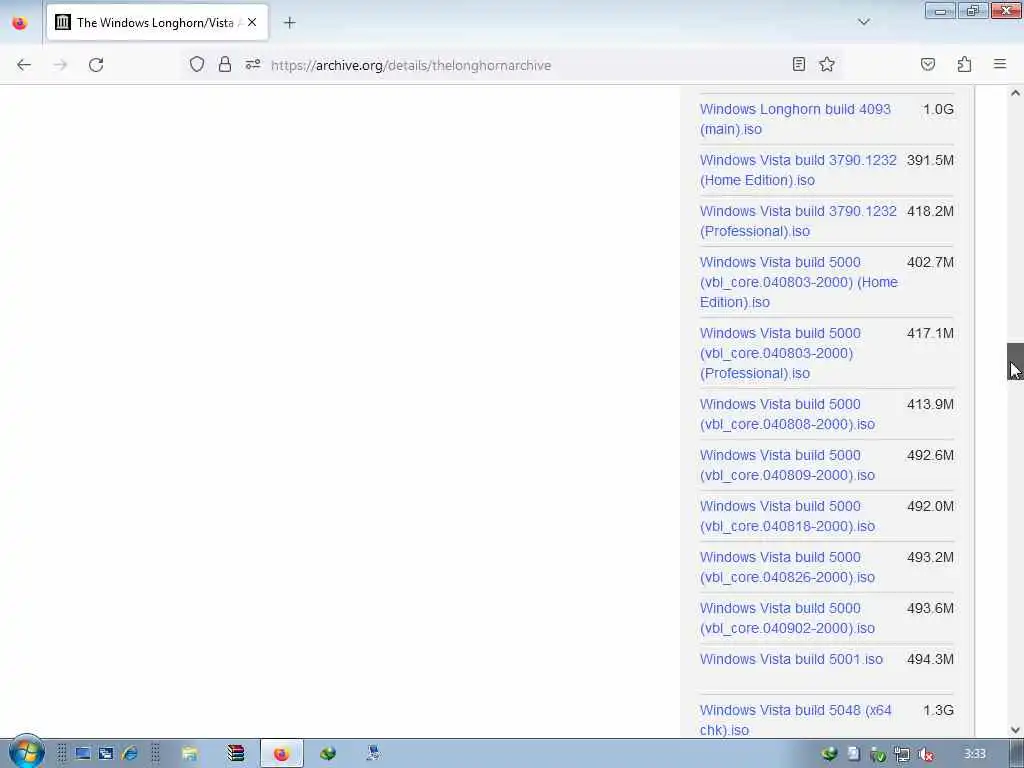
Task: Download Vista build 3790.1232 (Home Edition).iso
Action: pyautogui.click(x=798, y=170)
